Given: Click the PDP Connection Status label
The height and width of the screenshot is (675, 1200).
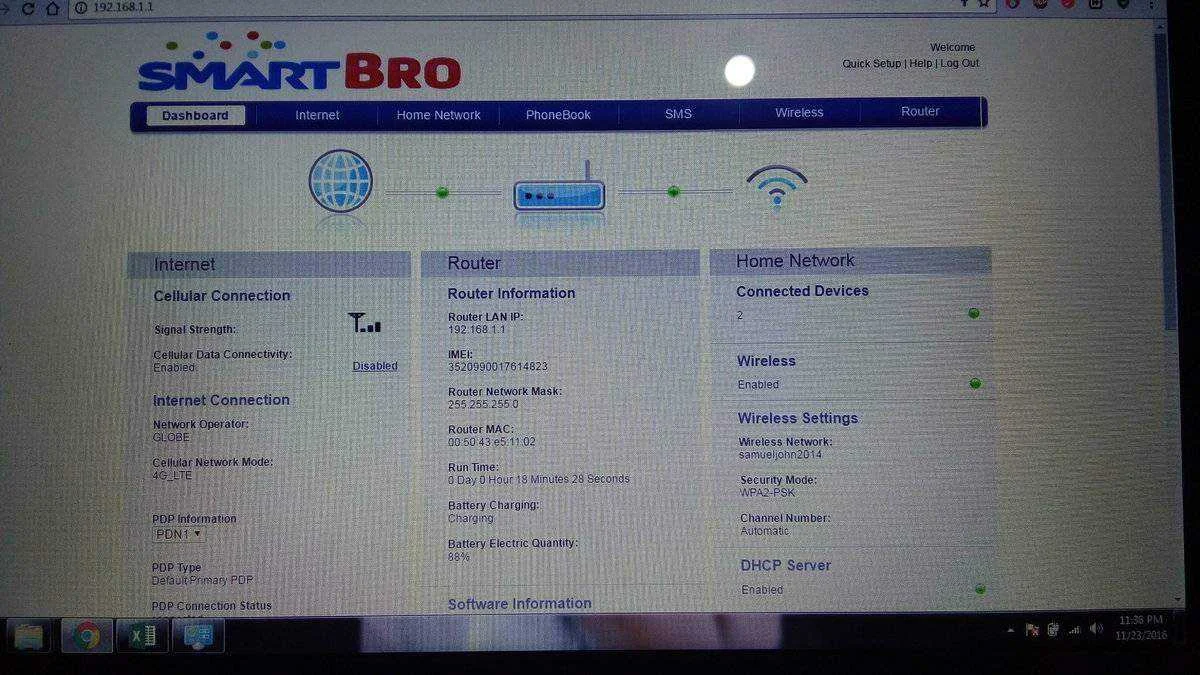Looking at the screenshot, I should (211, 606).
